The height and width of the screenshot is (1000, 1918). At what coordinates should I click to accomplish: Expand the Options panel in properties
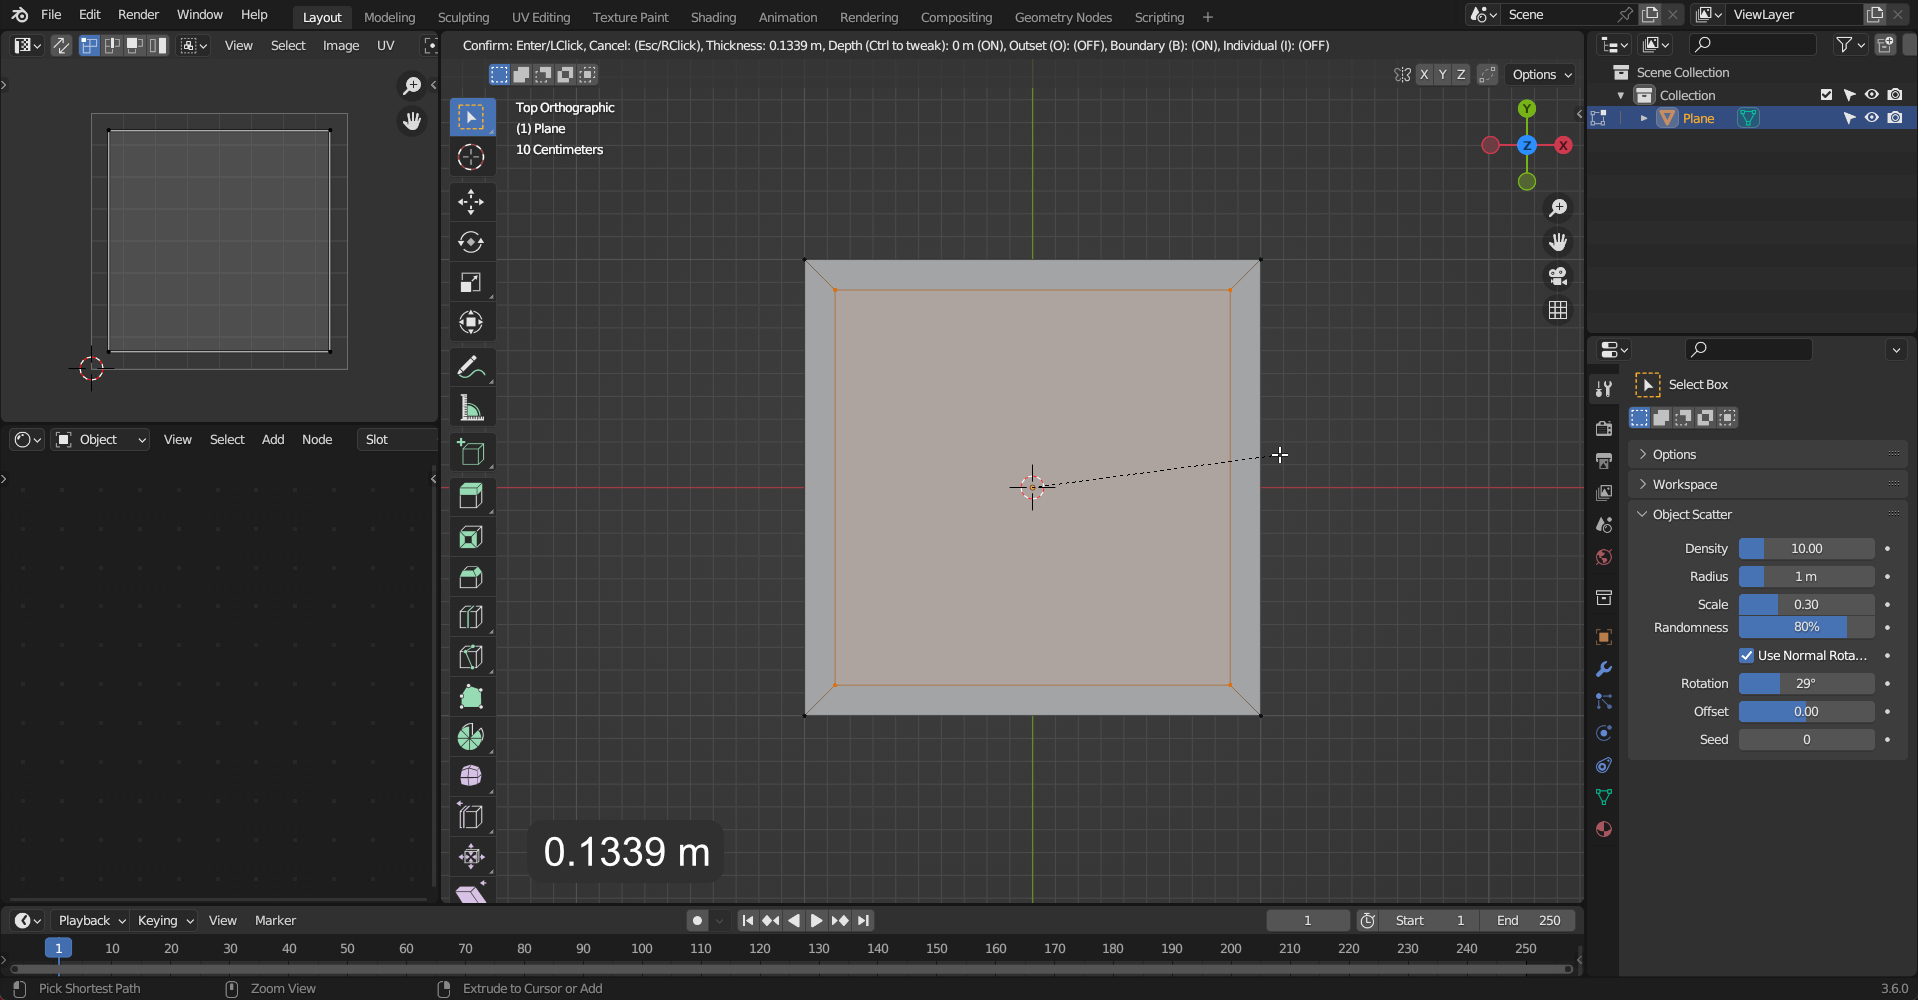click(1768, 454)
